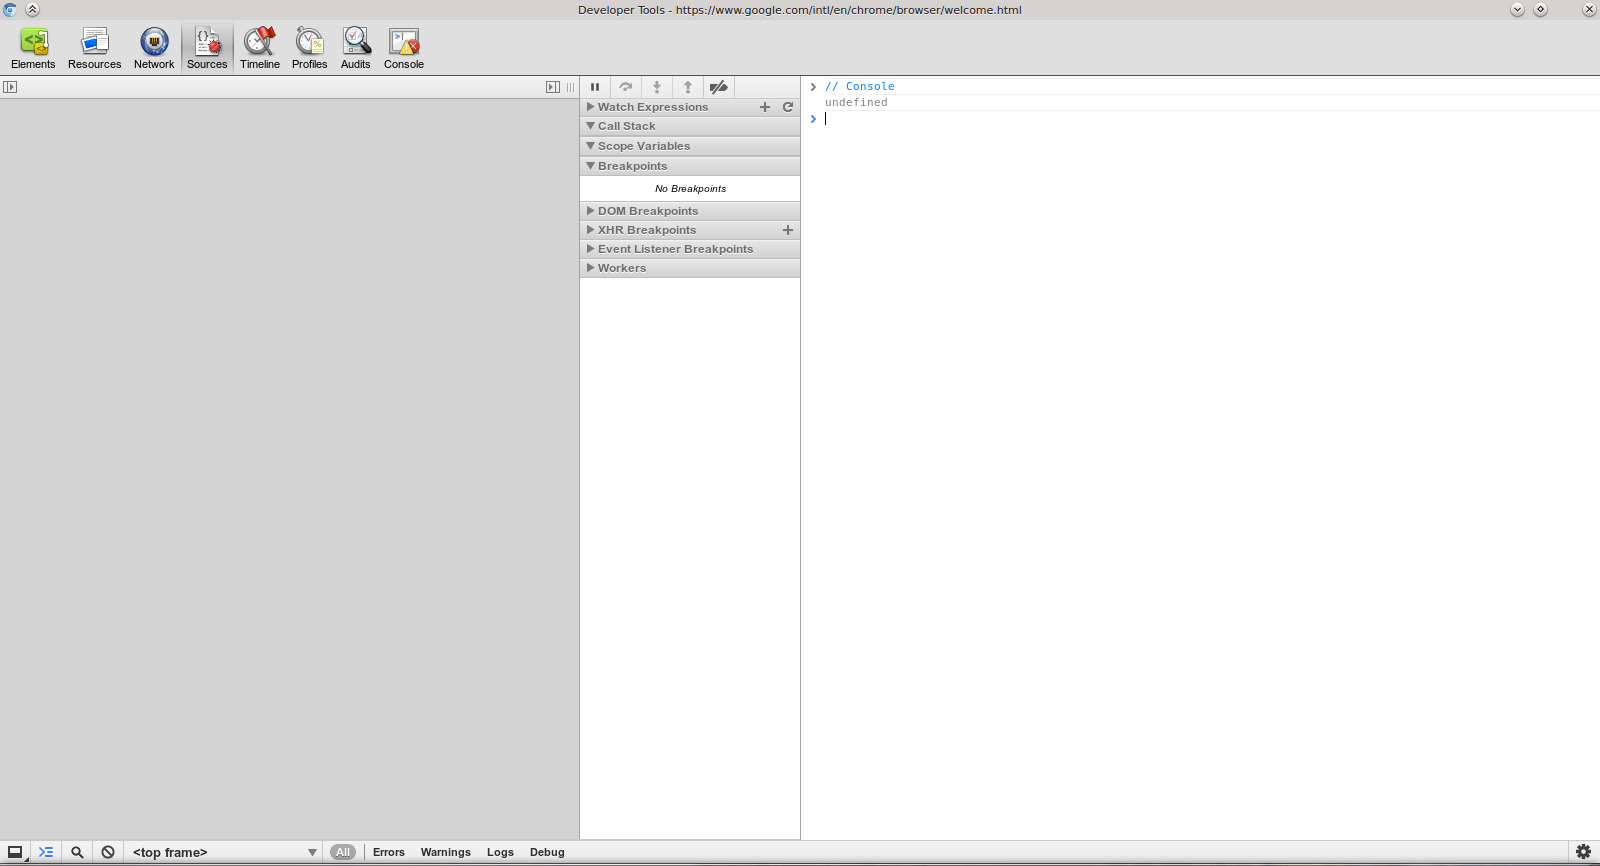Screen dimensions: 1600x866
Task: Open the Timeline panel
Action: coord(259,48)
